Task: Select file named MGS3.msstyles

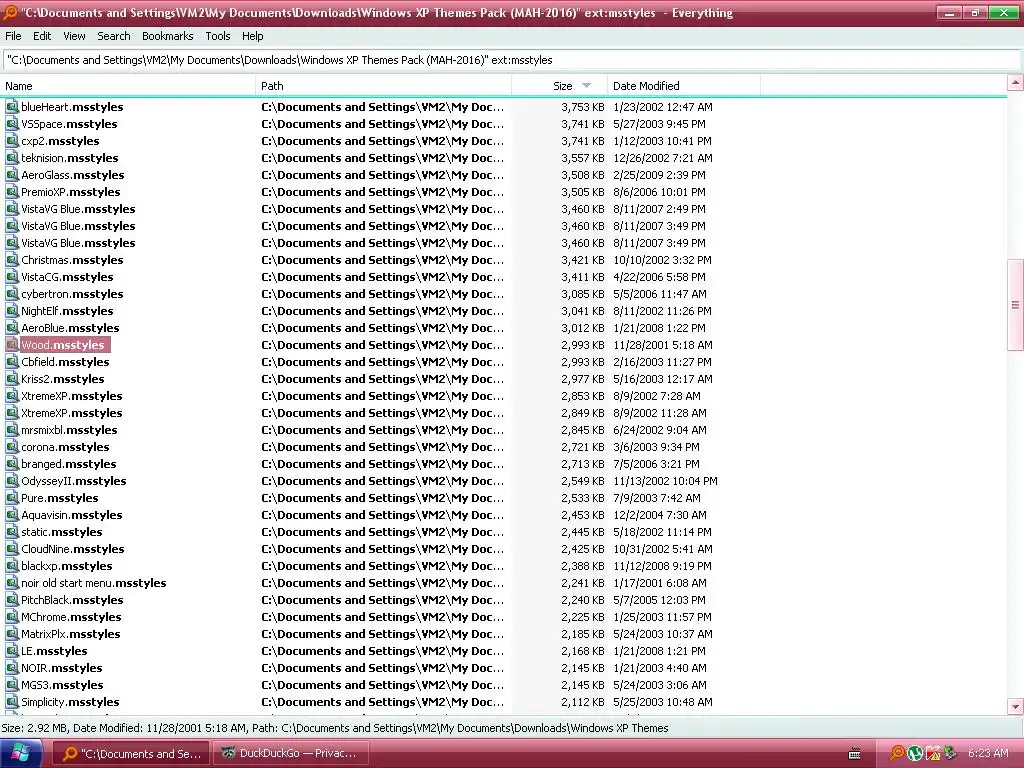Action: [x=62, y=684]
